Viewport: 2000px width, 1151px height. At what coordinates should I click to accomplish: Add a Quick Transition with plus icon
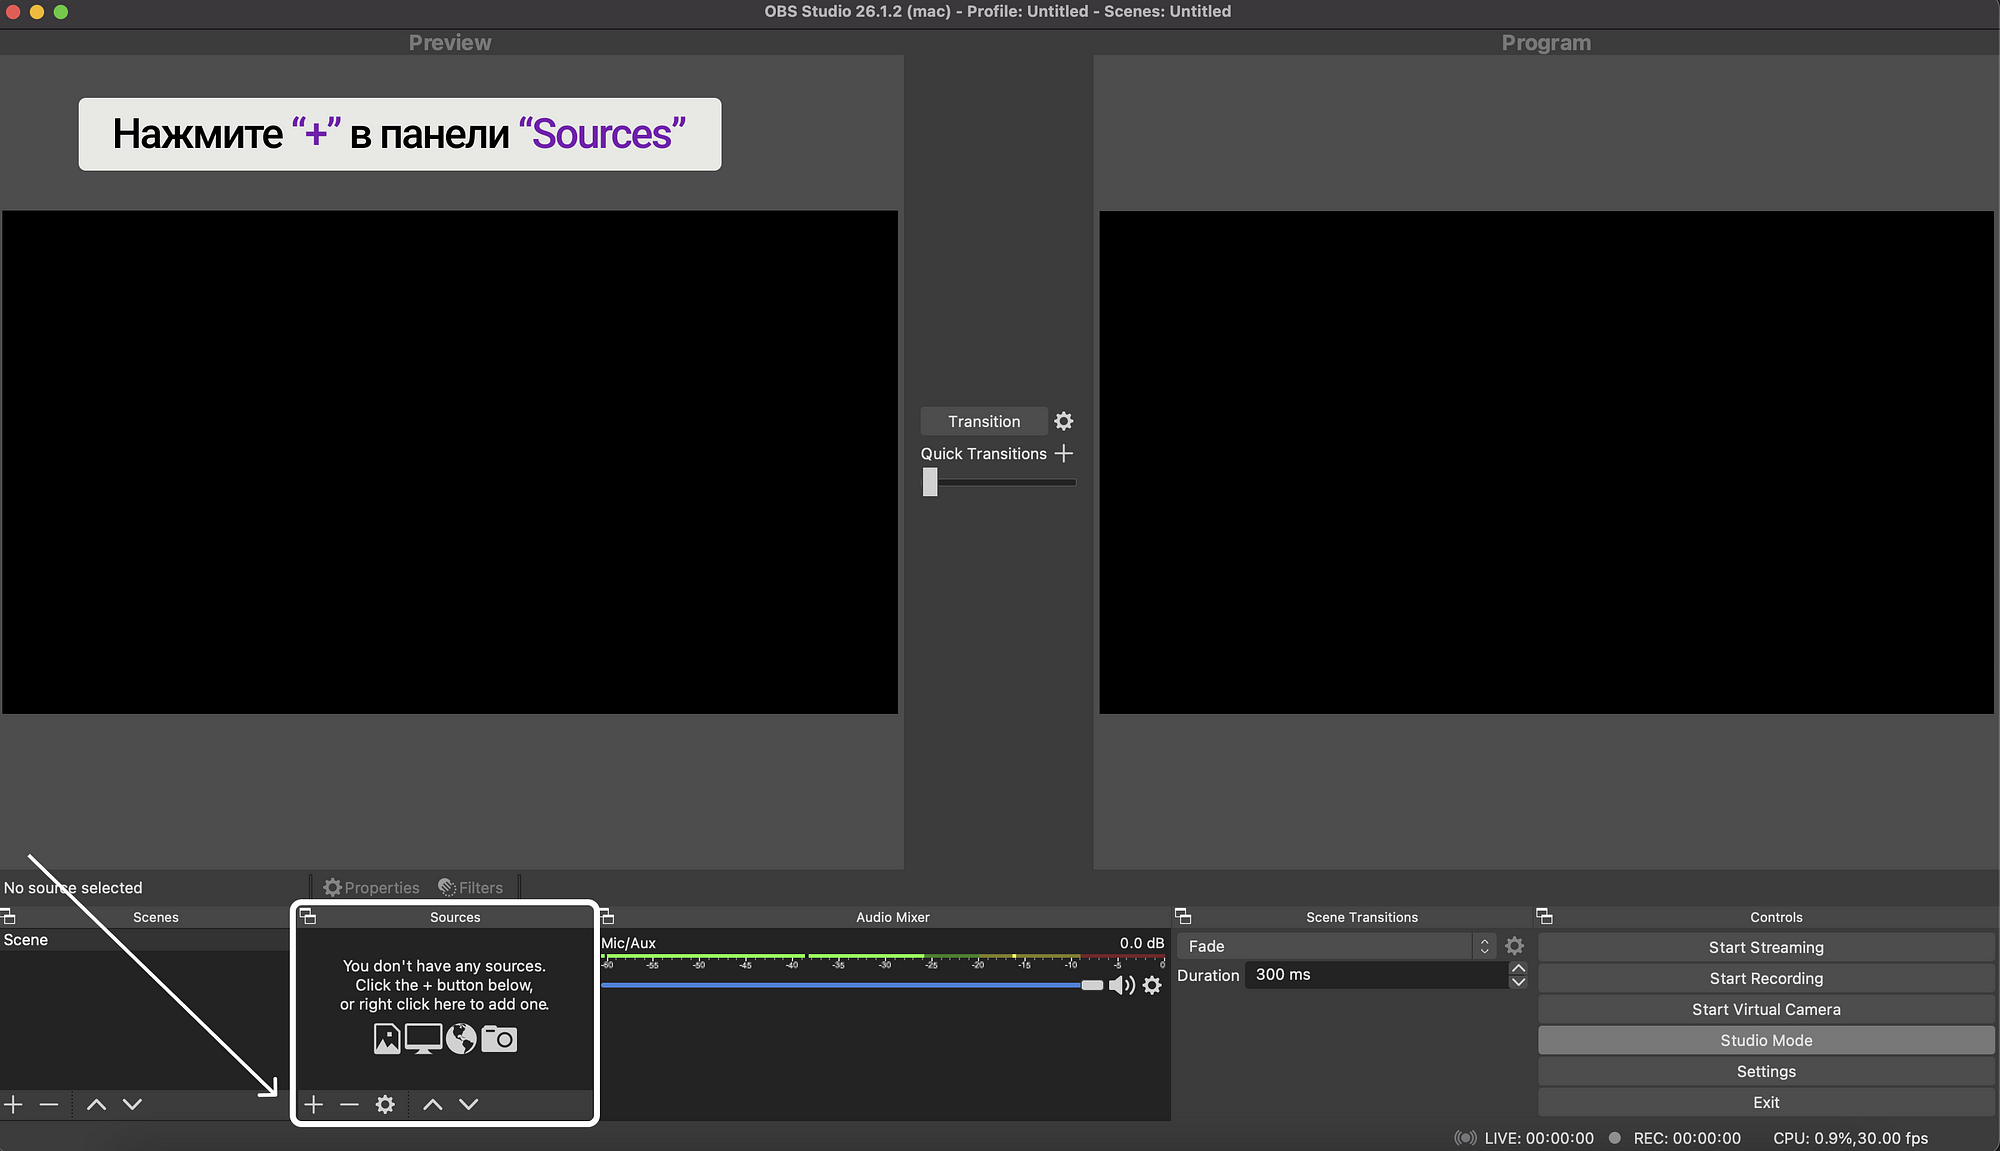(1064, 453)
